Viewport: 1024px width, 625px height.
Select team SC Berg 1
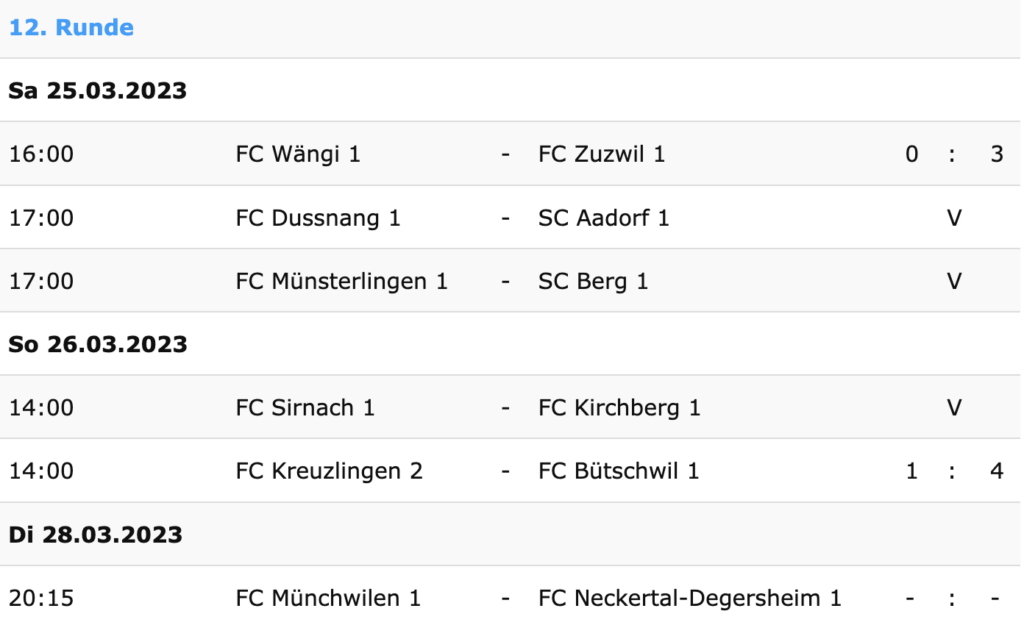pos(594,281)
